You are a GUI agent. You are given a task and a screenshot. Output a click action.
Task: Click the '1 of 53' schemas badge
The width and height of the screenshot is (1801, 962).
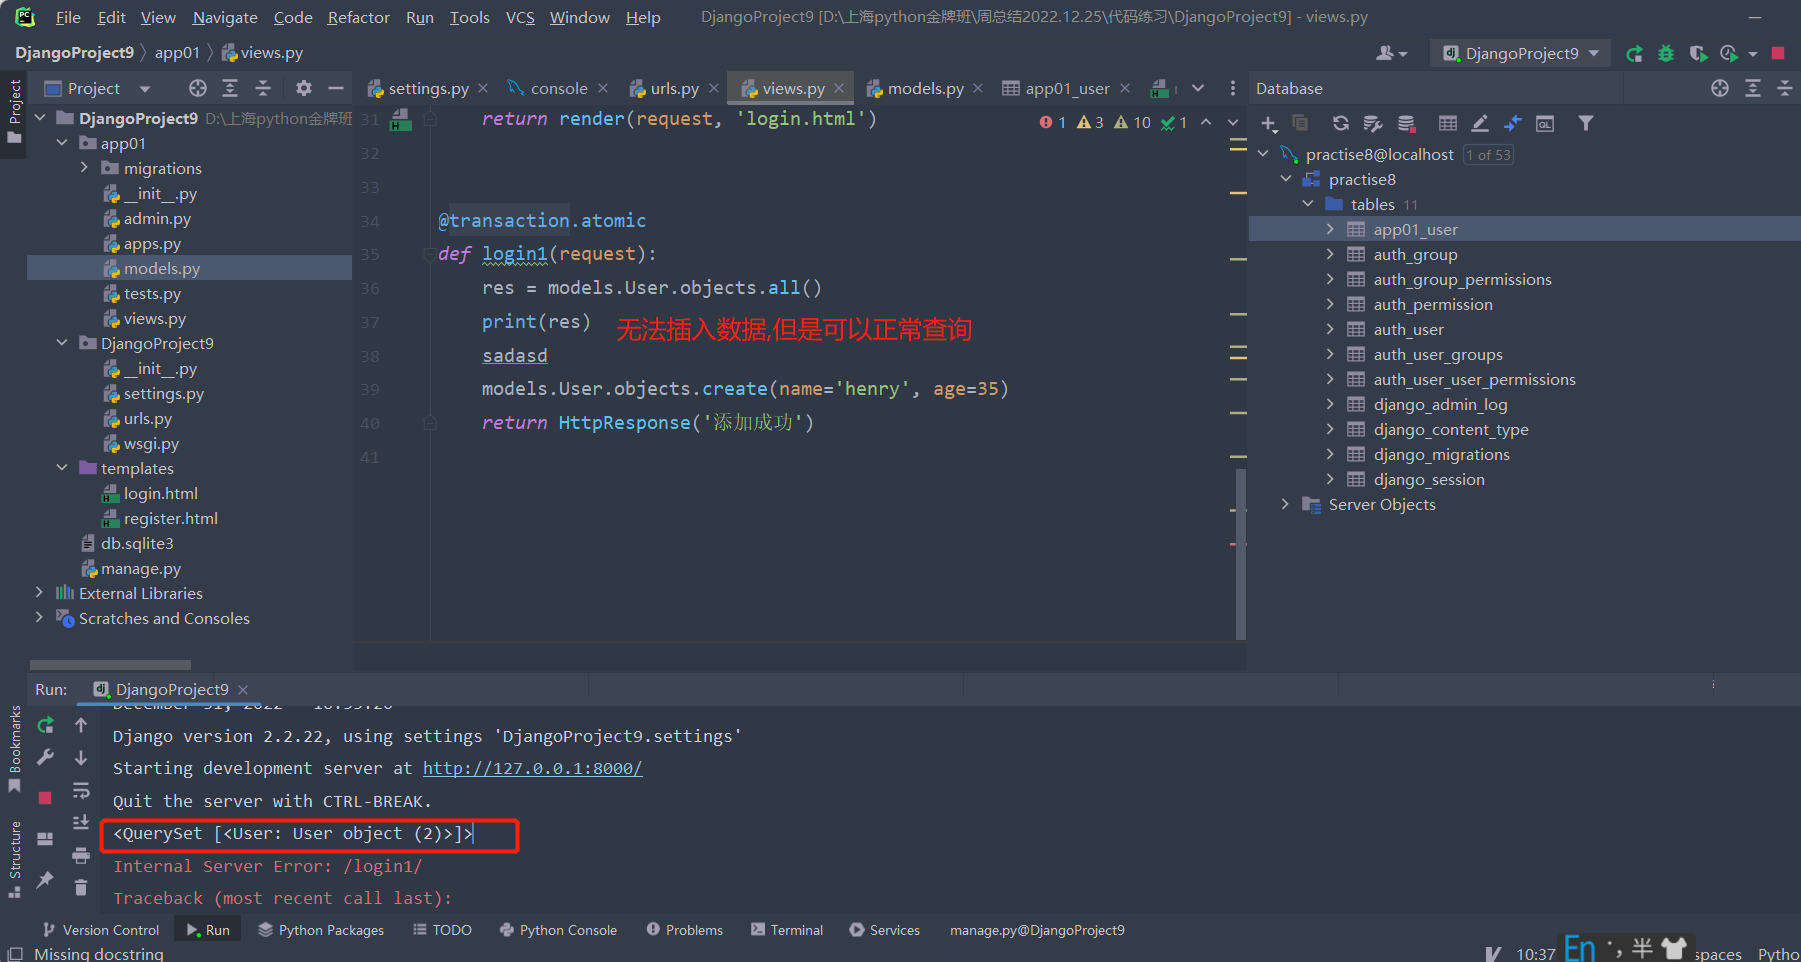[1488, 154]
